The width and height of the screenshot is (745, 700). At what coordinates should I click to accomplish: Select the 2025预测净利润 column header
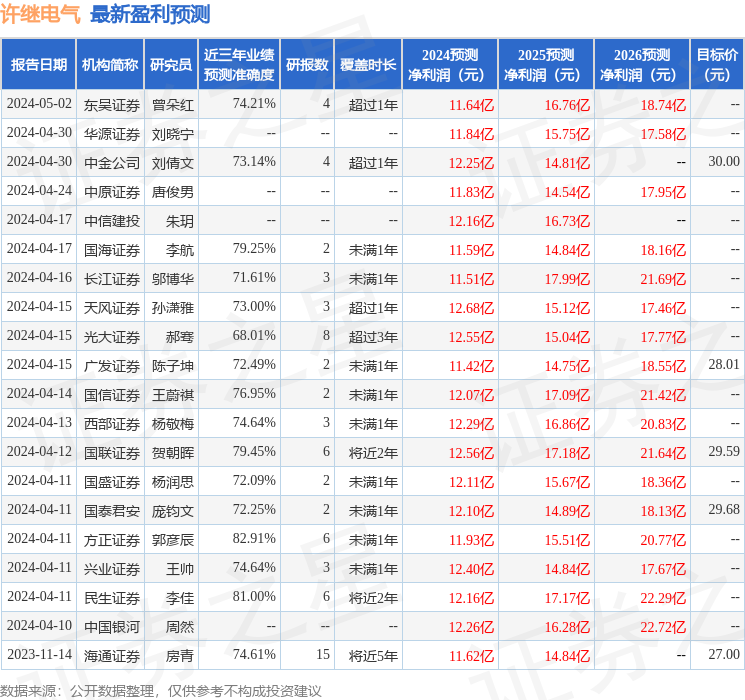tap(546, 65)
